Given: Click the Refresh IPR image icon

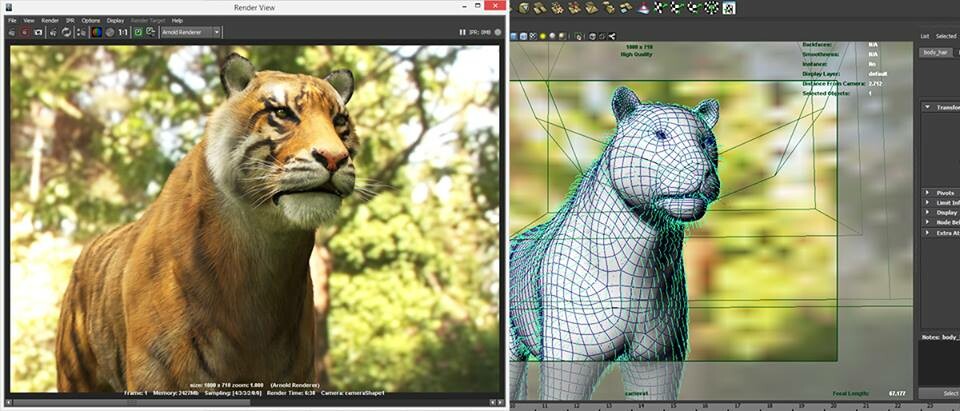Looking at the screenshot, I should click(66, 32).
